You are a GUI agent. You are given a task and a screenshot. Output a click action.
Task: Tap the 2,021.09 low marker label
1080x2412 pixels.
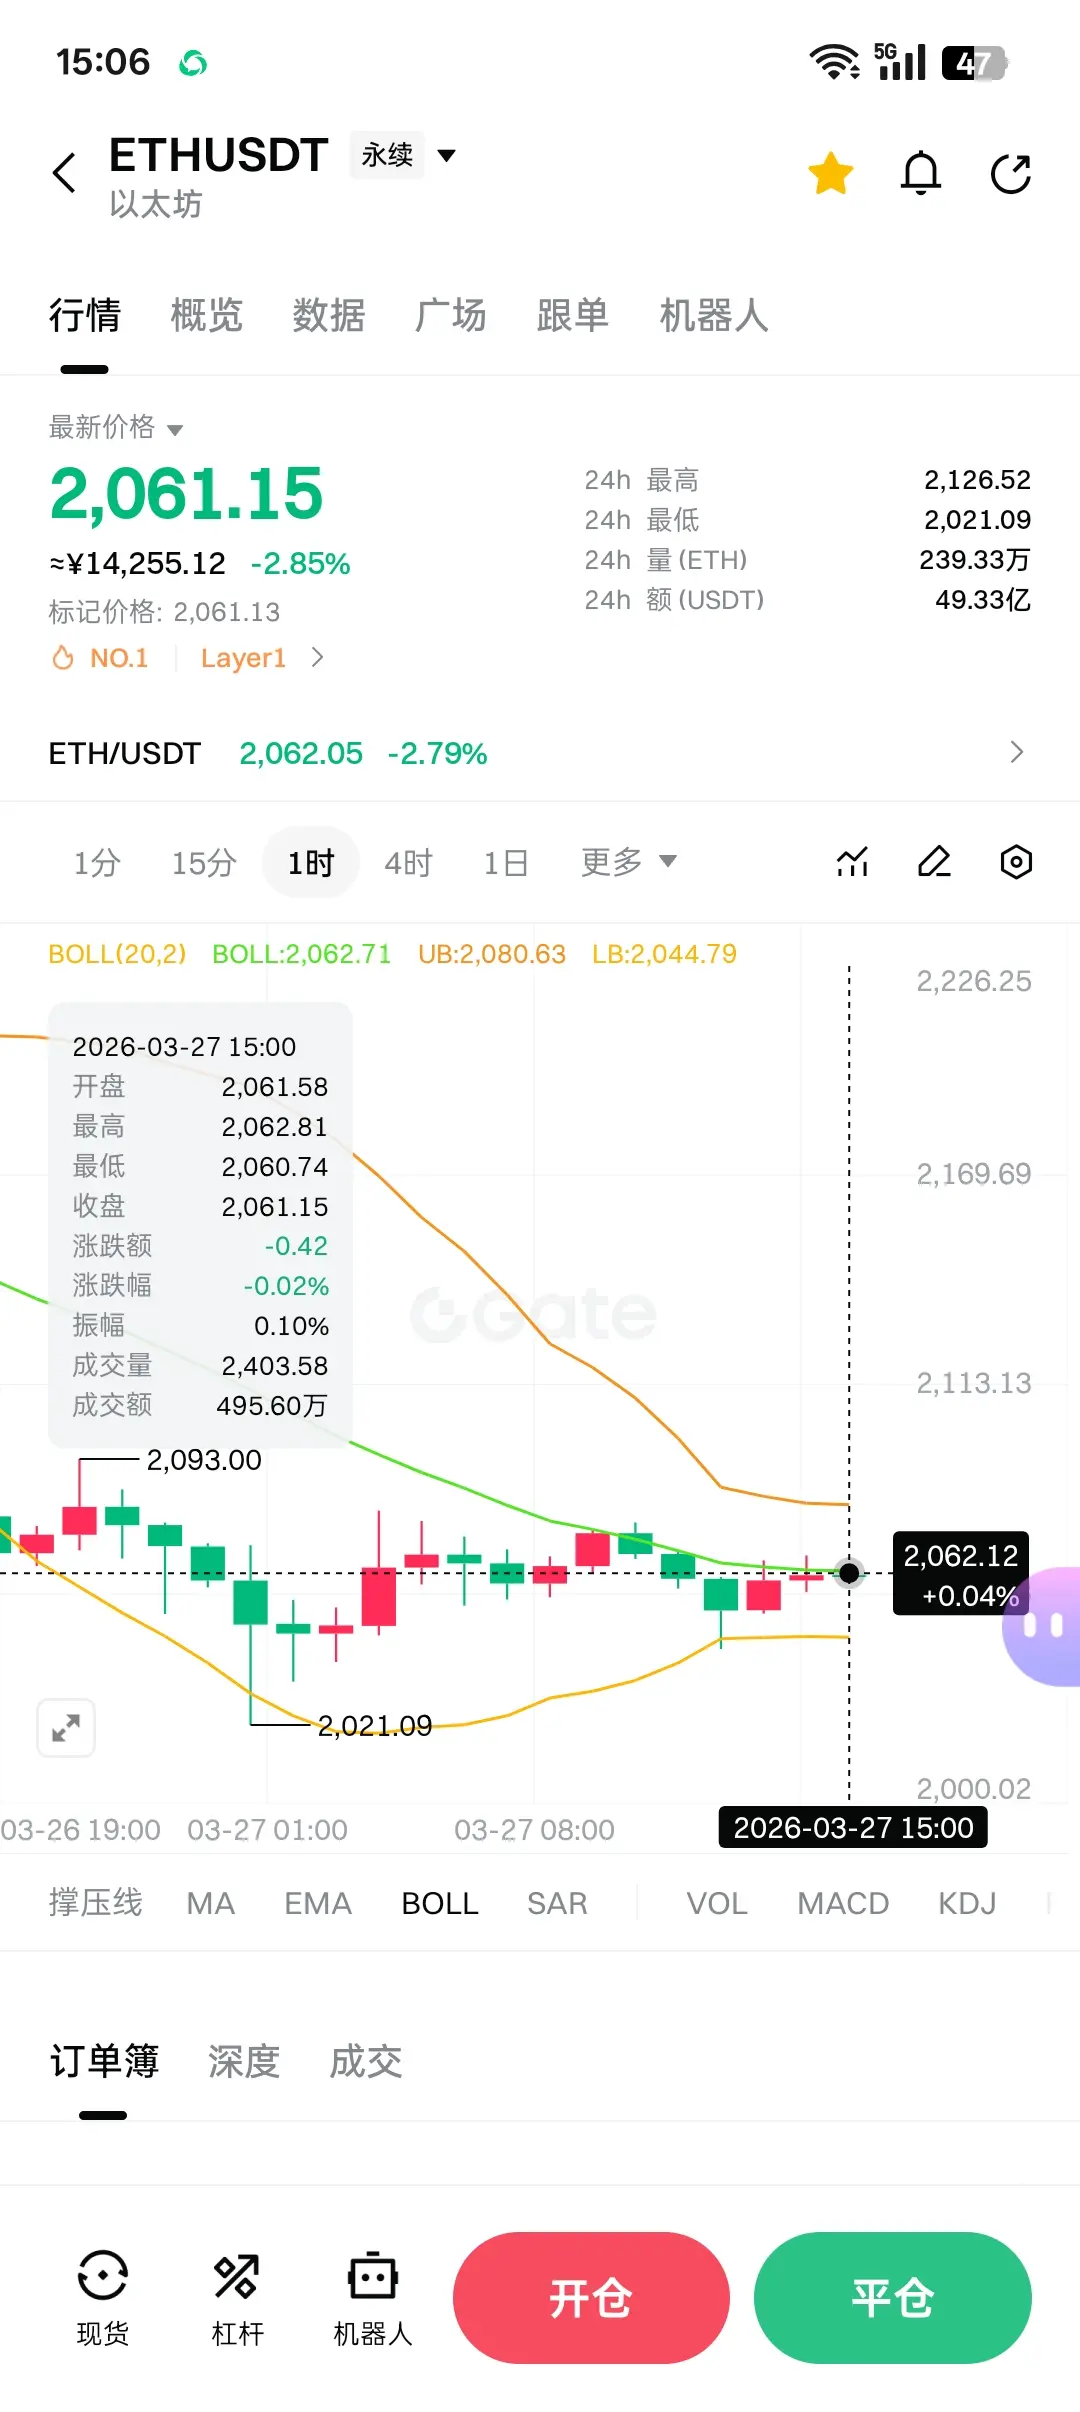[x=375, y=1725]
